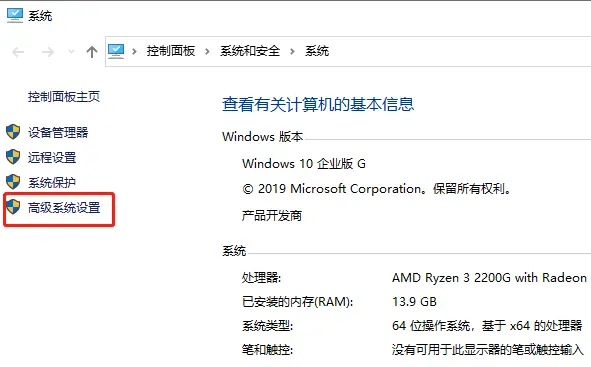Viewport: 591px width, 367px height.
Task: Click shield icon beside 系统保护
Action: click(13, 182)
